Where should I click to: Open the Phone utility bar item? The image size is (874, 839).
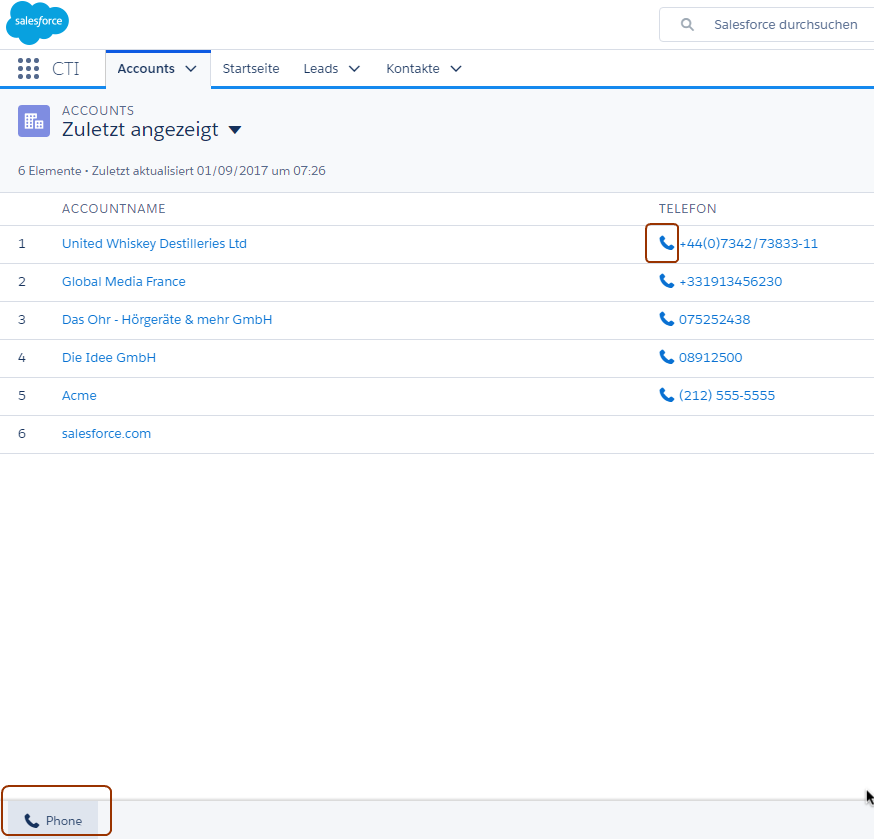point(53,820)
